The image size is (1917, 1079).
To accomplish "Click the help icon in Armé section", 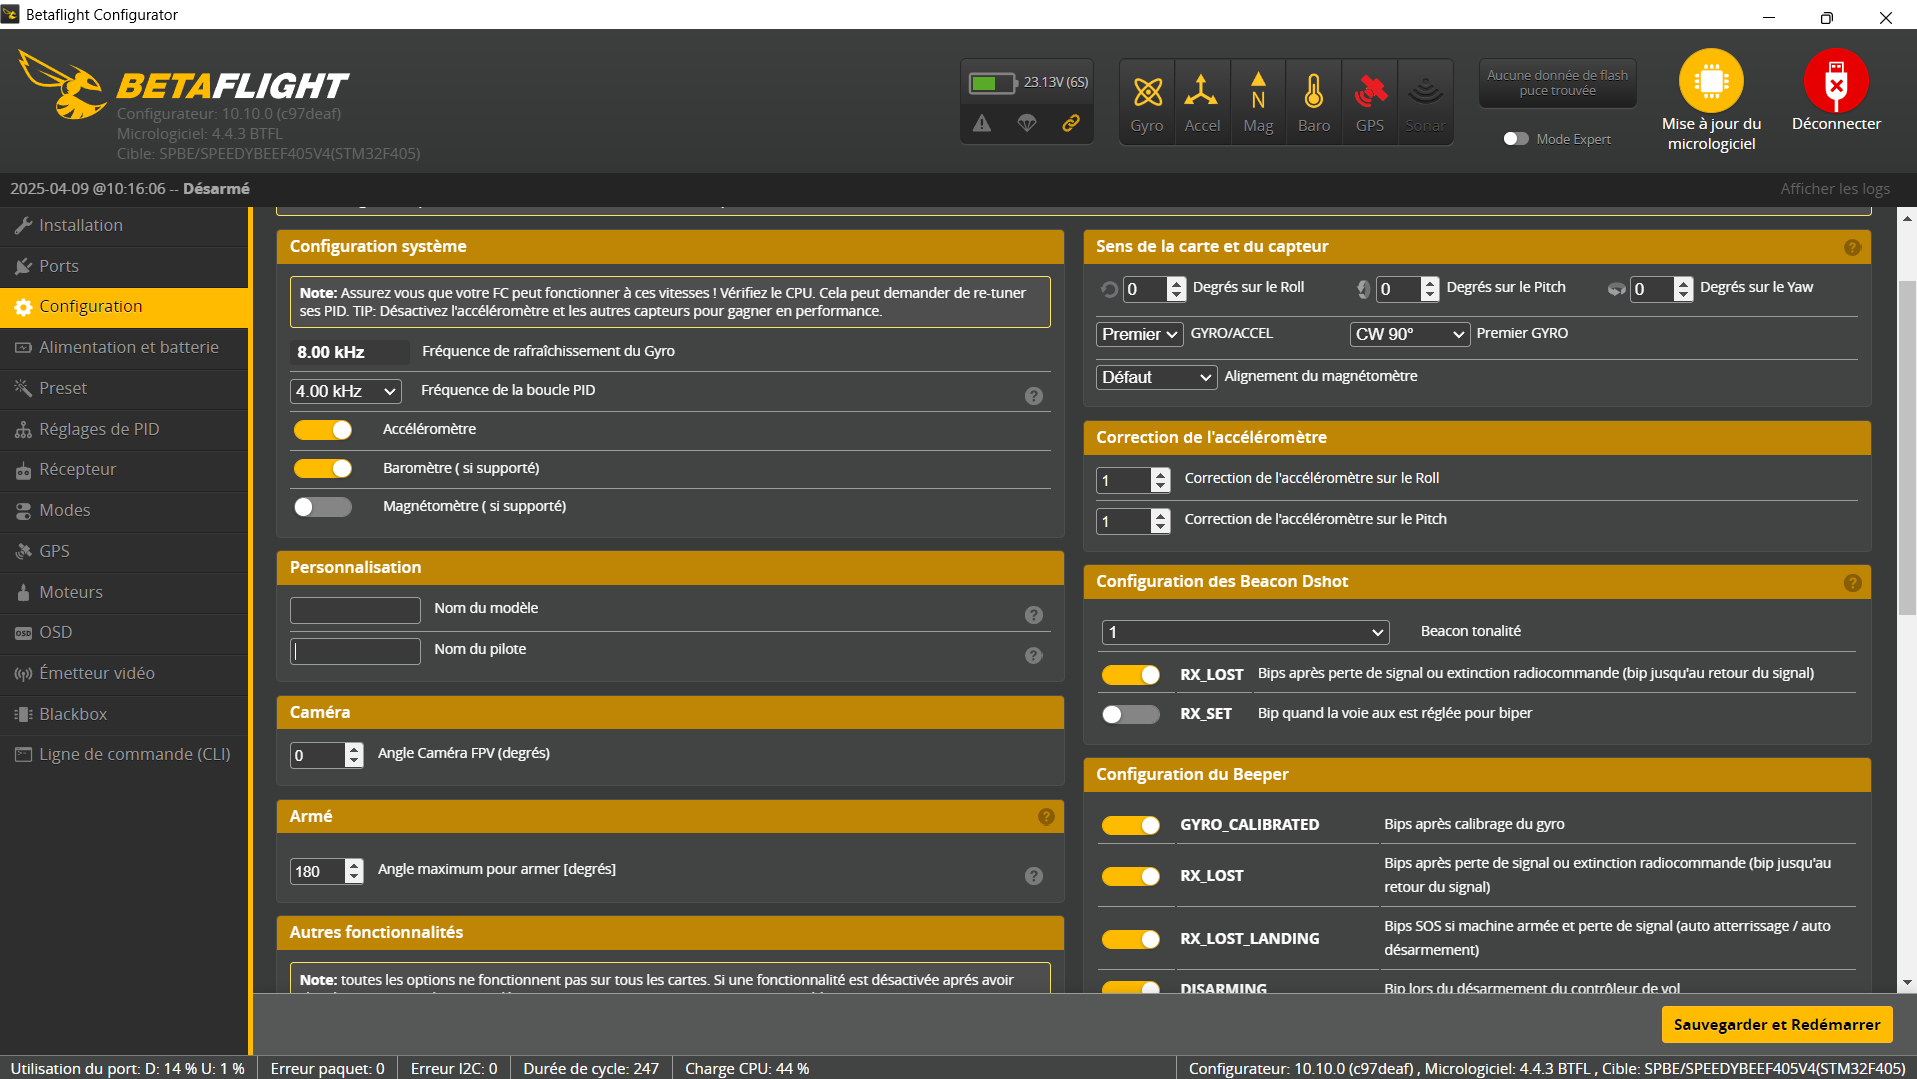I will click(1046, 817).
